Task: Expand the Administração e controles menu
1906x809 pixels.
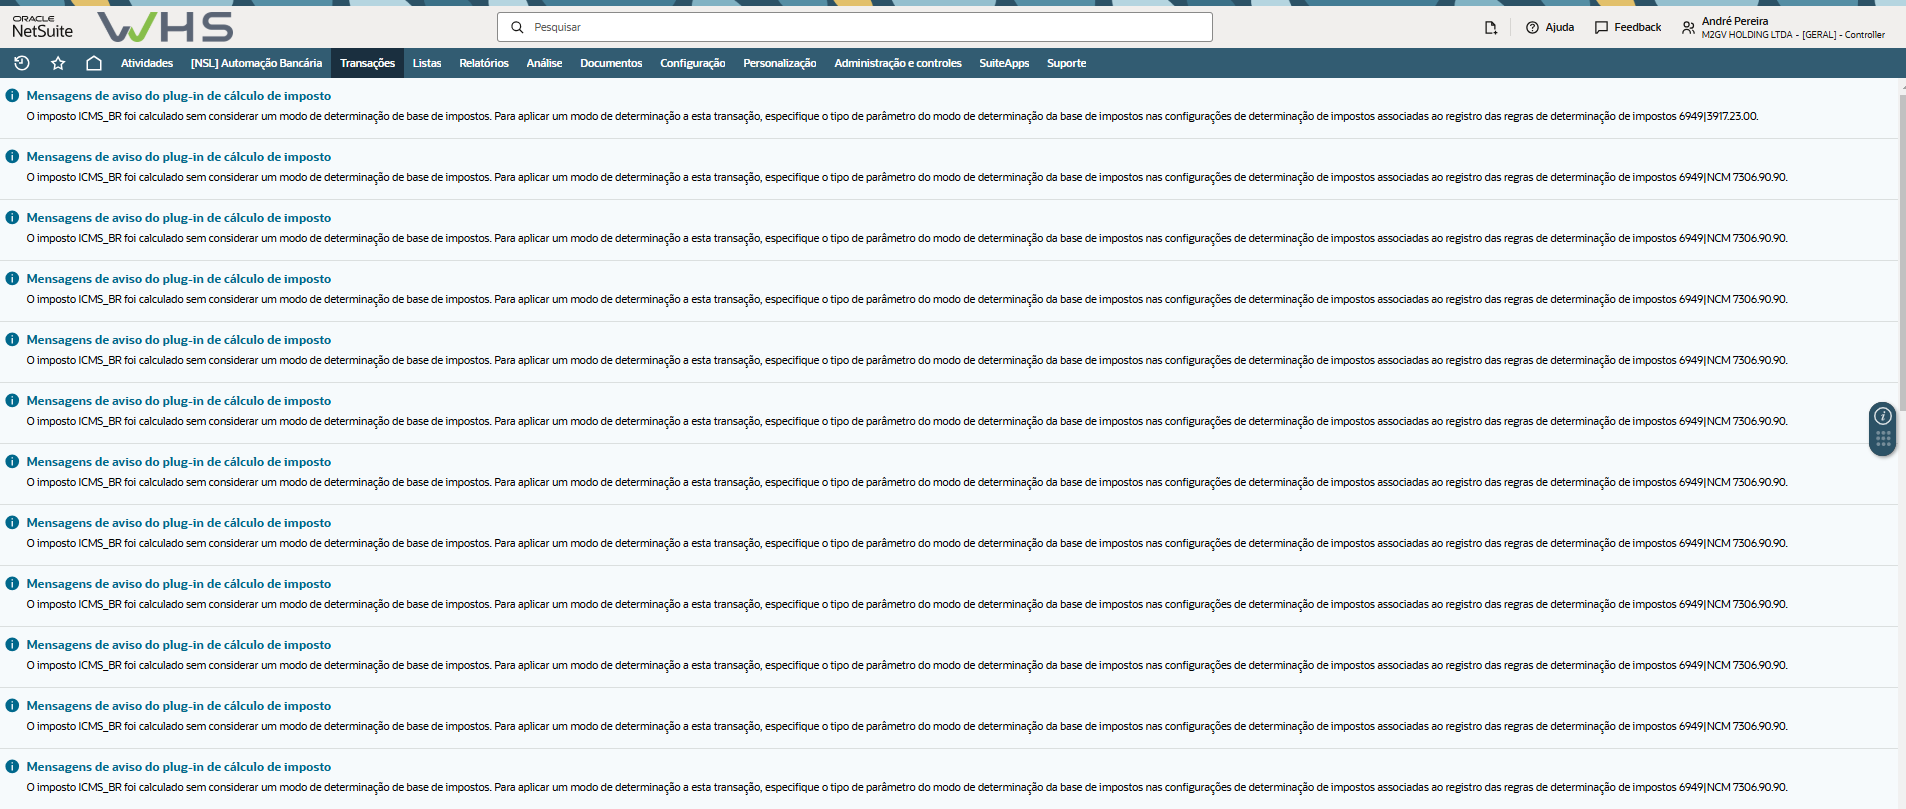Action: [897, 63]
